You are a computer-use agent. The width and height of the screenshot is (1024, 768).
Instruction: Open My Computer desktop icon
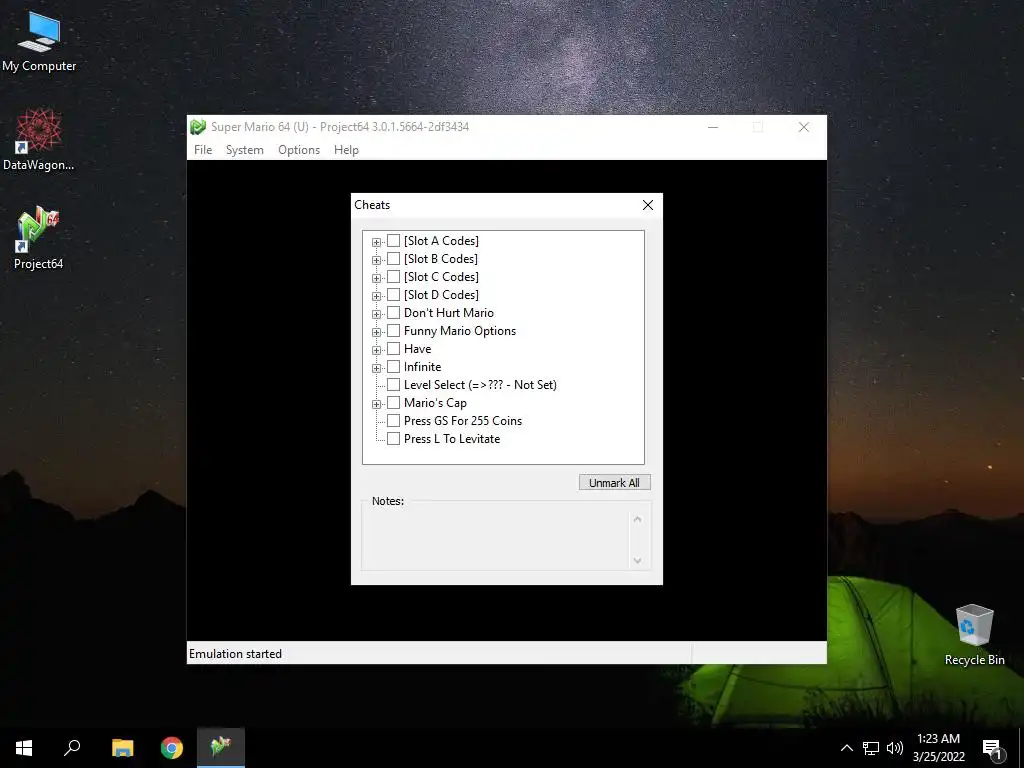[39, 40]
